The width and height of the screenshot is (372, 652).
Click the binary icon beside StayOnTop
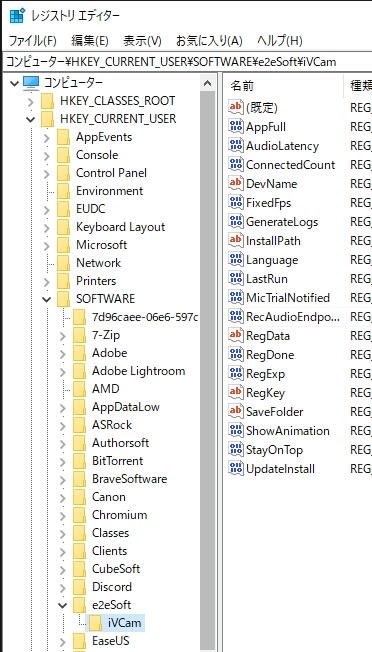click(x=236, y=449)
